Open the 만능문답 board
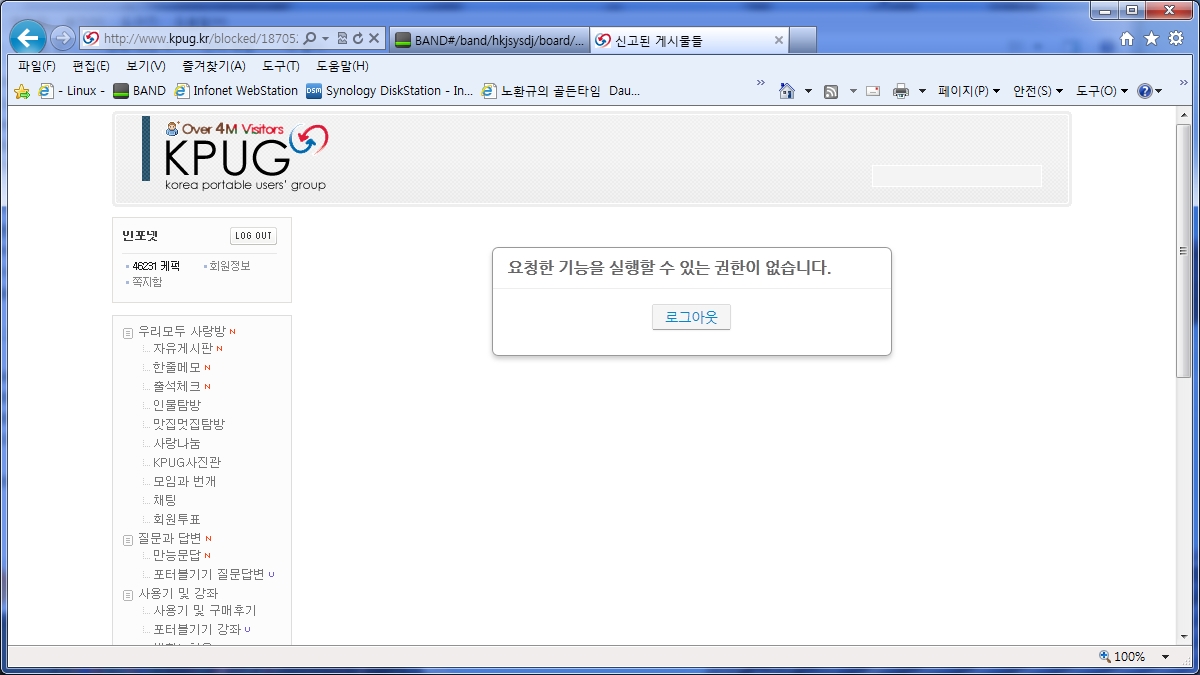1200x675 pixels. pyautogui.click(x=177, y=555)
